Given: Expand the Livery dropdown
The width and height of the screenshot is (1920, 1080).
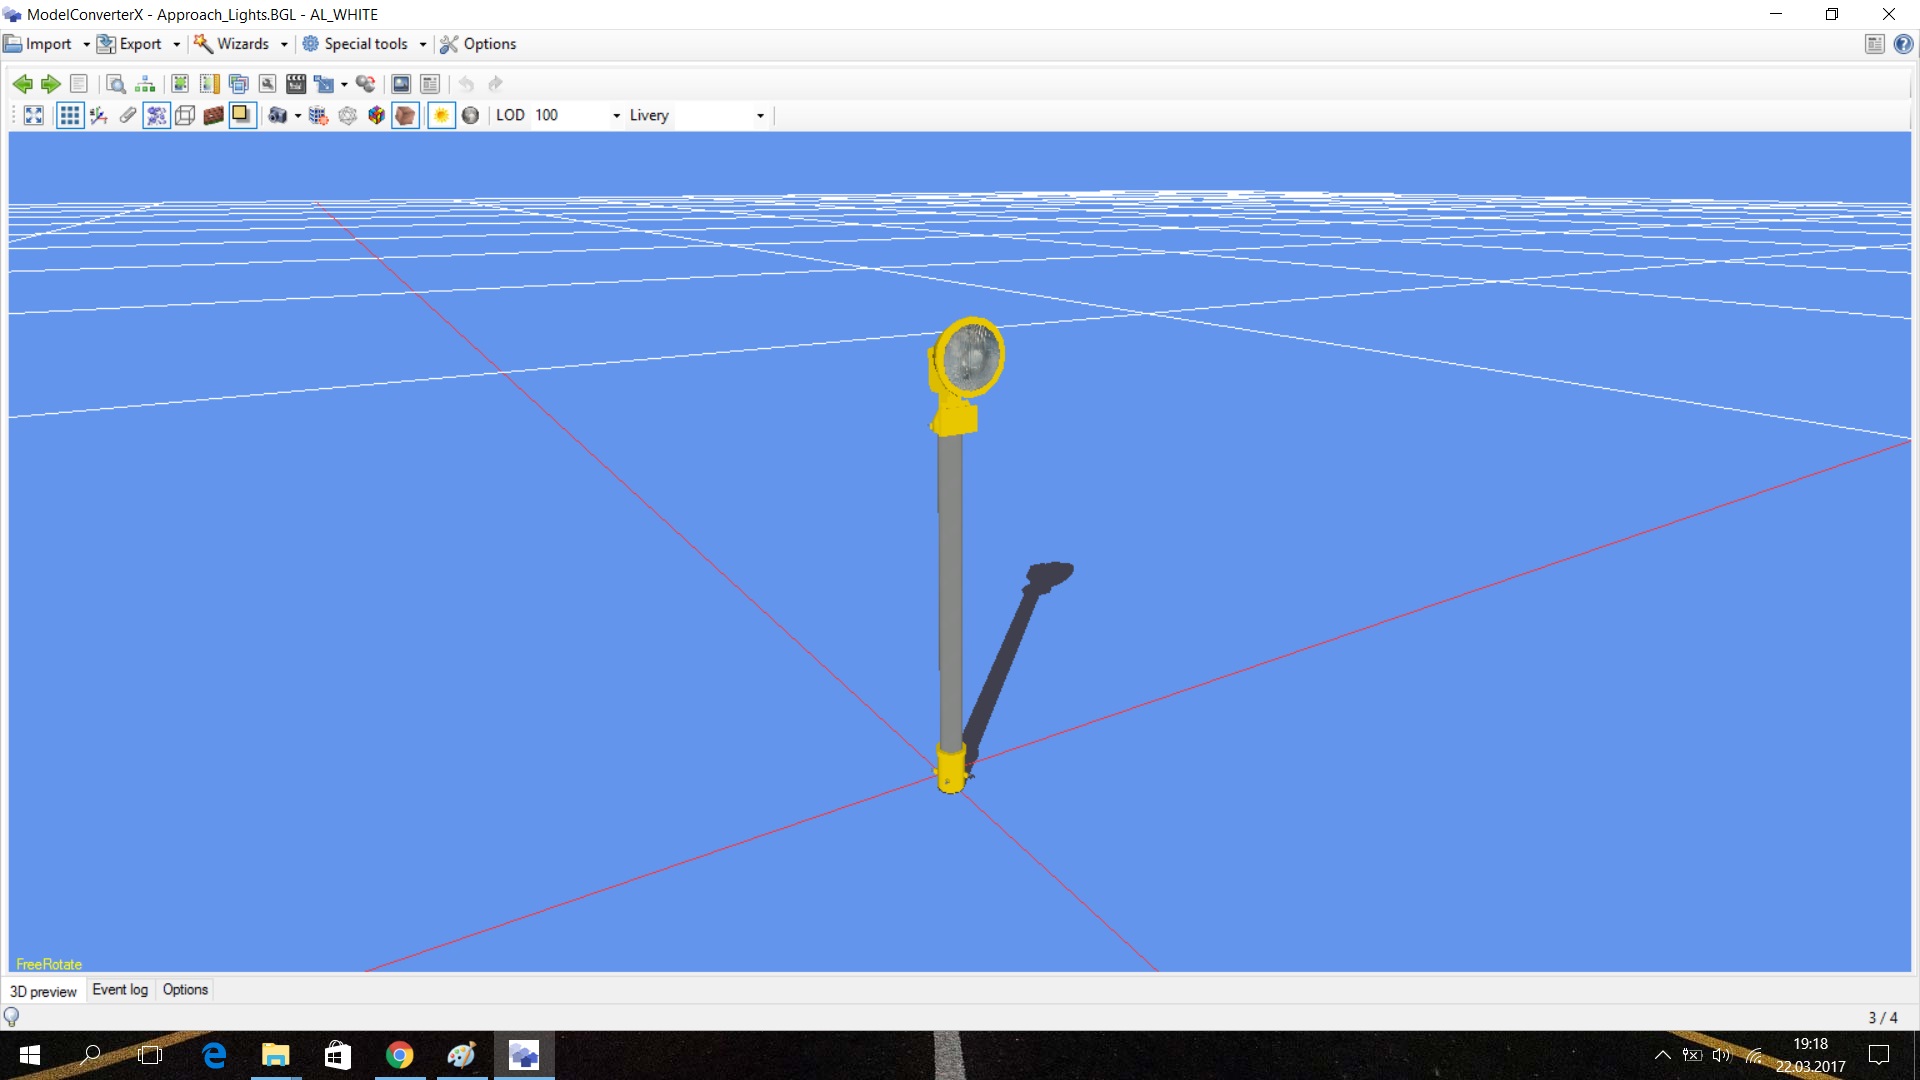Looking at the screenshot, I should click(760, 116).
